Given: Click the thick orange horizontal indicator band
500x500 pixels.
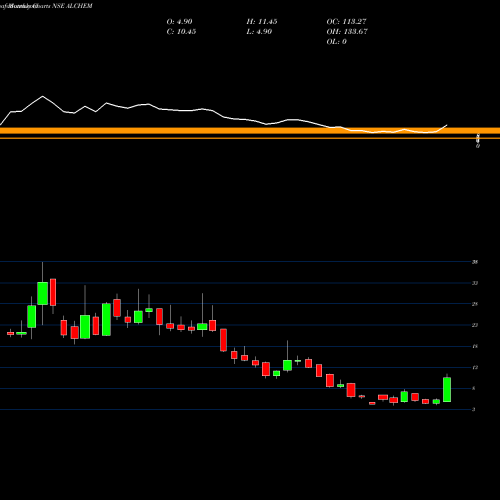Looking at the screenshot, I should coord(250,131).
